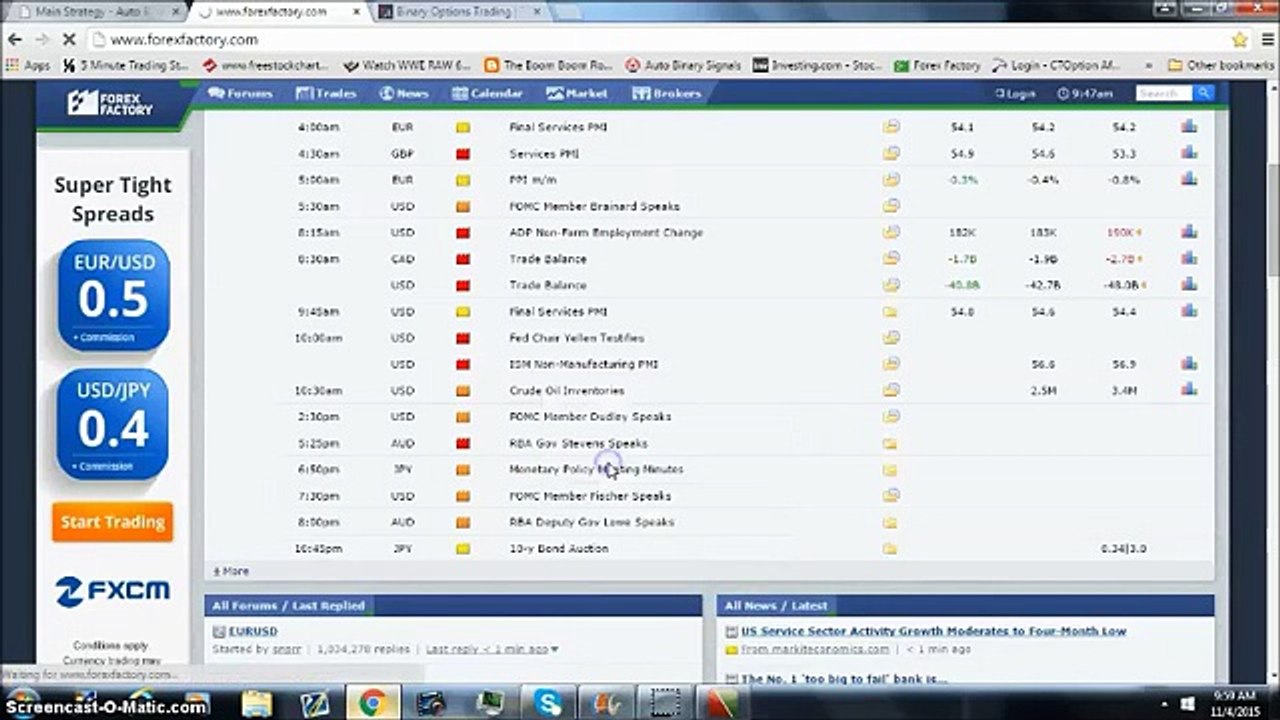Open the Last reply dropdown for EURUSD thread
The image size is (1280, 720).
click(x=492, y=649)
